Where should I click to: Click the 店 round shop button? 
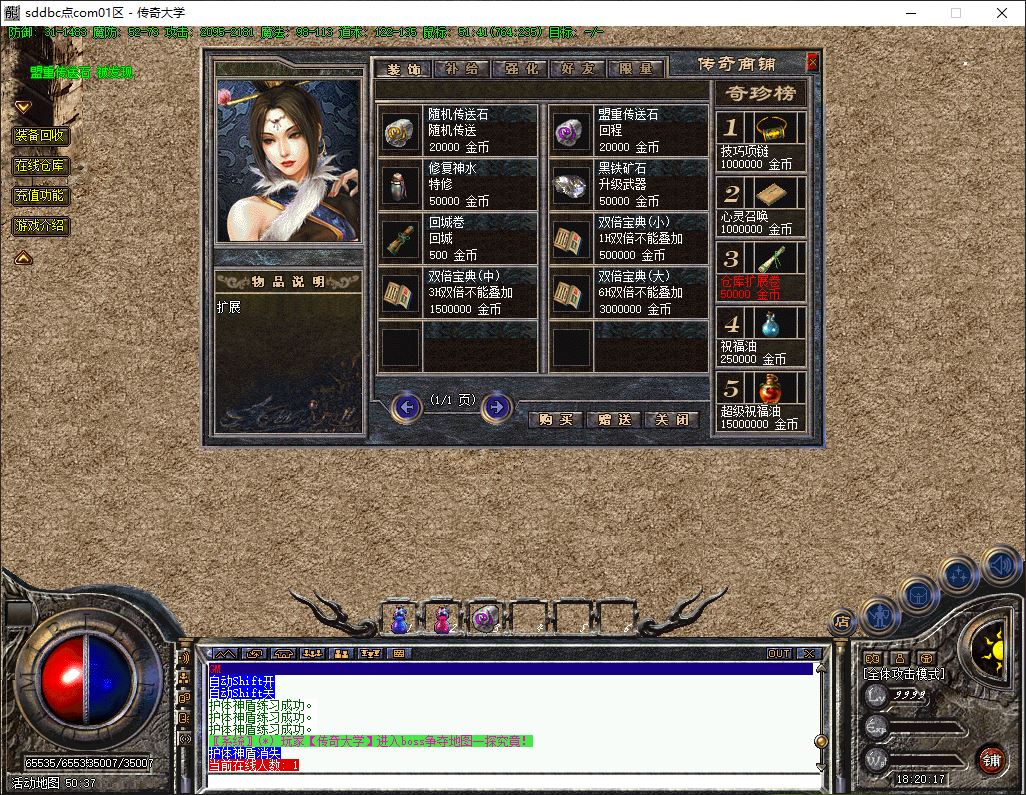[x=843, y=622]
